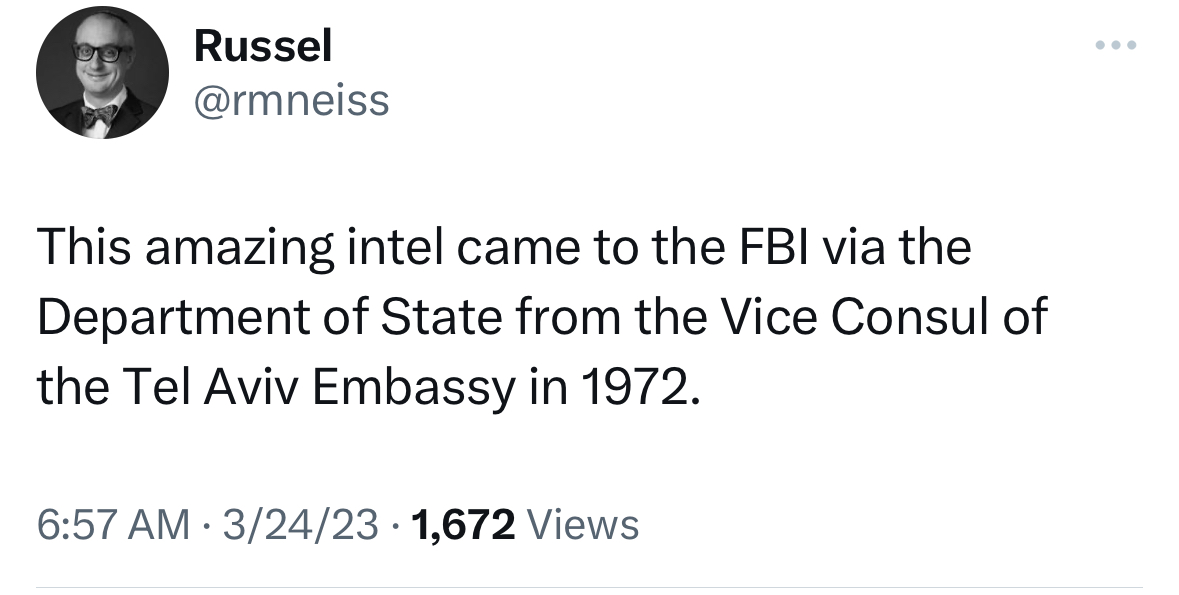Open the Russel display name link
Viewport: 1179px width, 595px height.
pyautogui.click(x=262, y=46)
